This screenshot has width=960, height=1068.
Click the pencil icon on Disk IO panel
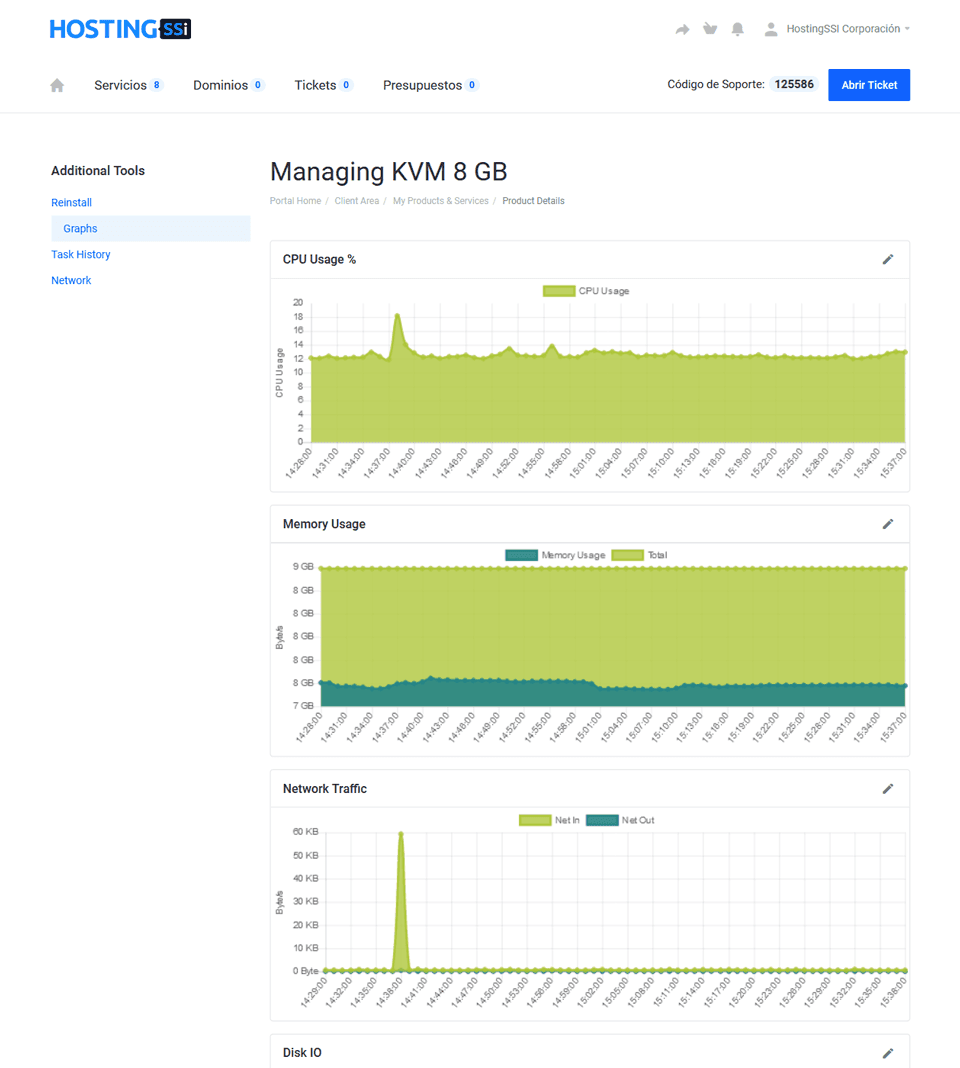tap(888, 1053)
